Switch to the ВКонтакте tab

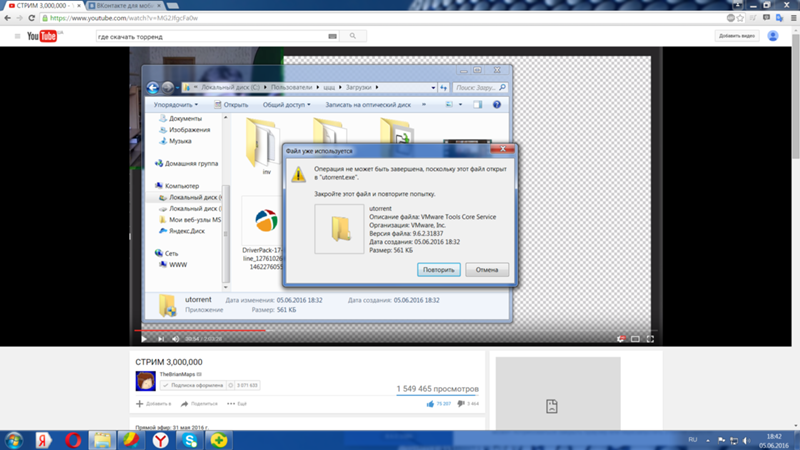point(125,6)
